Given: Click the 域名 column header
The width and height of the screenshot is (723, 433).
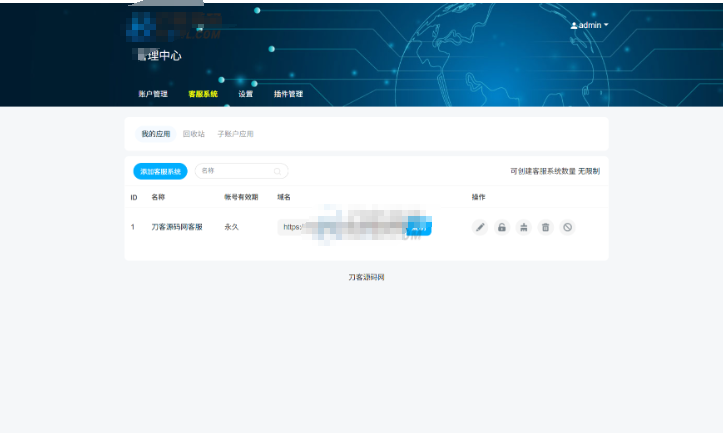Looking at the screenshot, I should coord(284,197).
